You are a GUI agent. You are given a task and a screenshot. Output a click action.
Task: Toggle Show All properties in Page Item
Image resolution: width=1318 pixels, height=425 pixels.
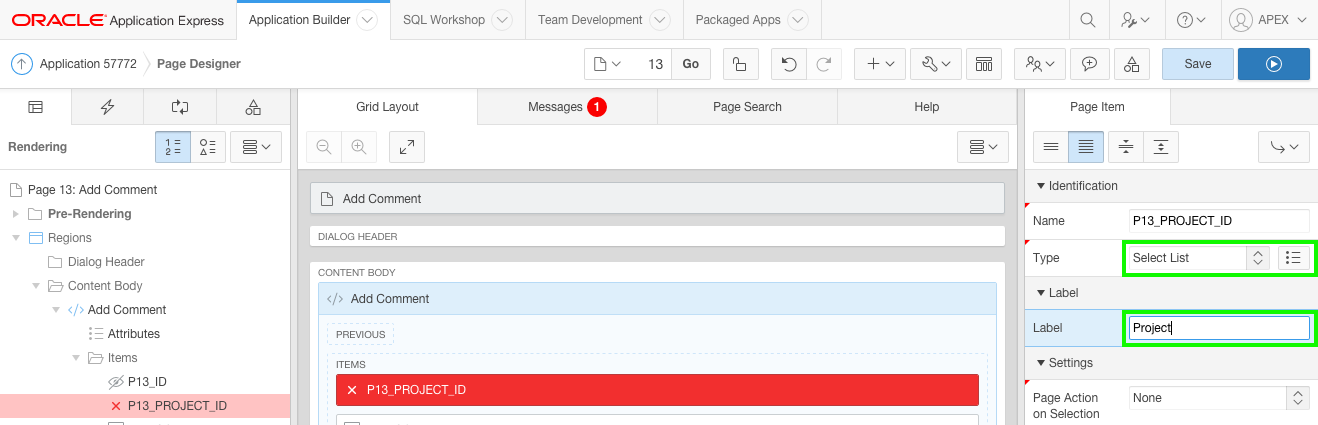tap(1086, 147)
